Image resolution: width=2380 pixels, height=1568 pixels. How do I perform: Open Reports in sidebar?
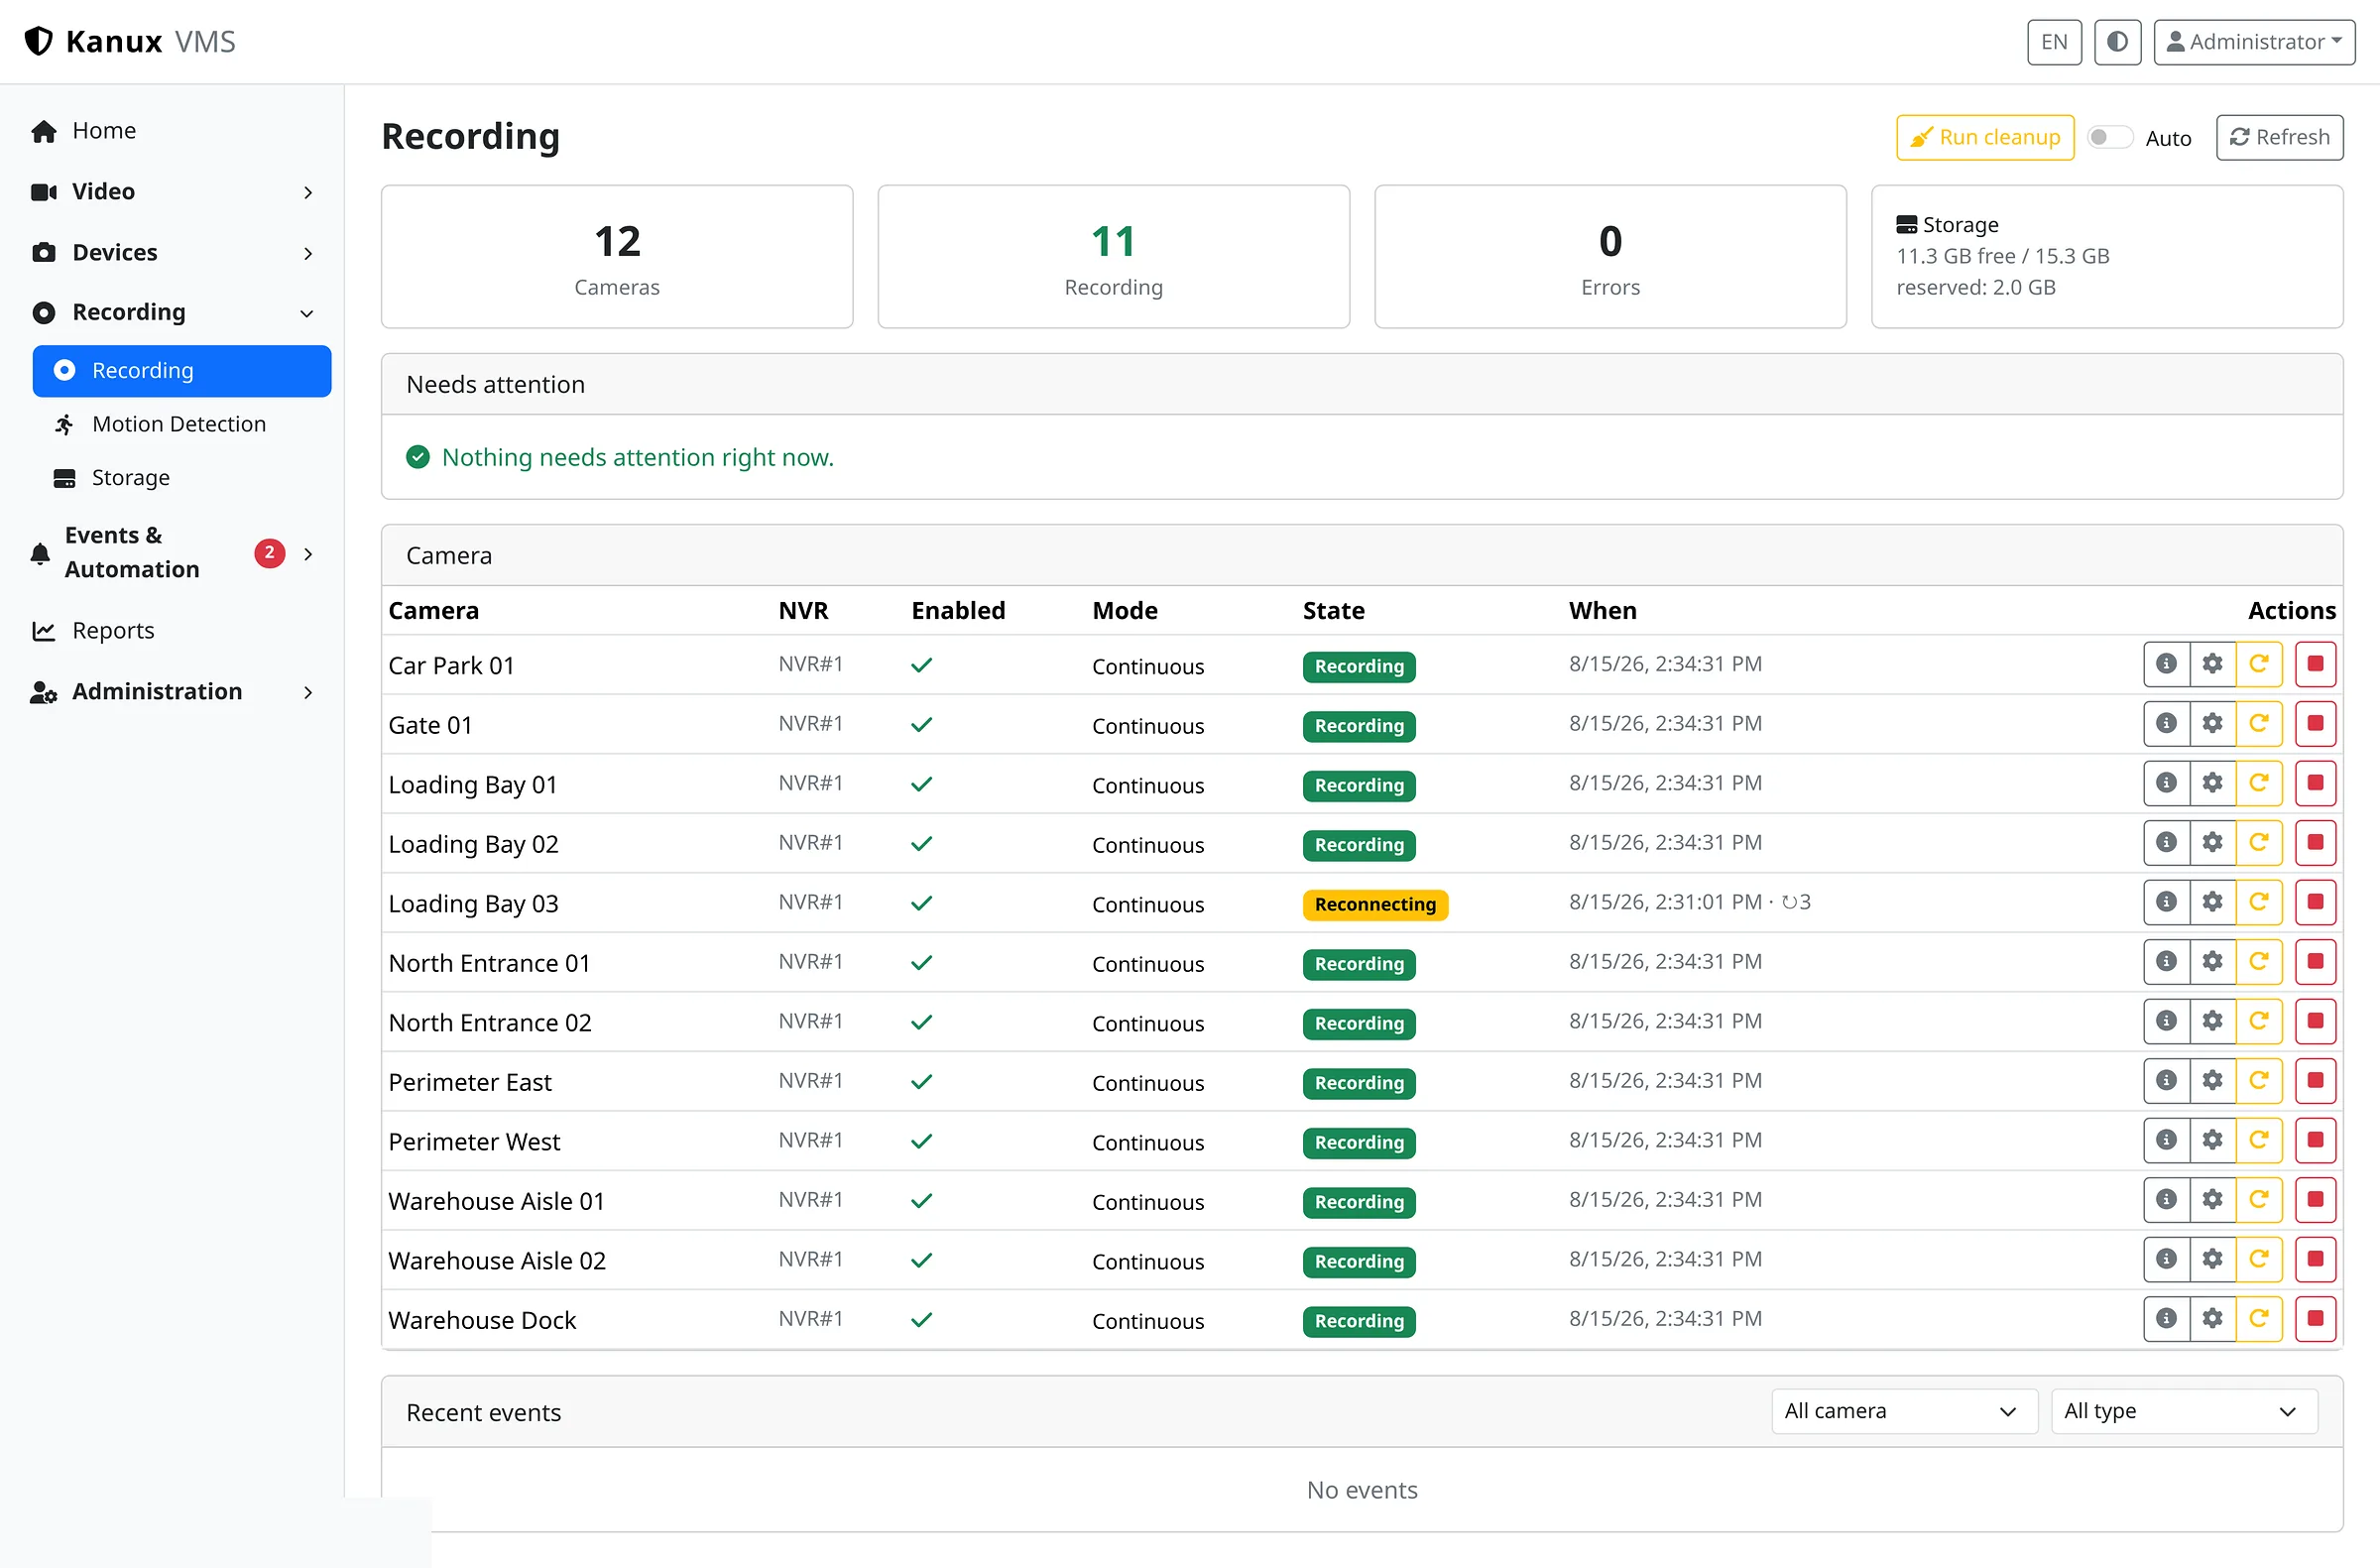172,631
